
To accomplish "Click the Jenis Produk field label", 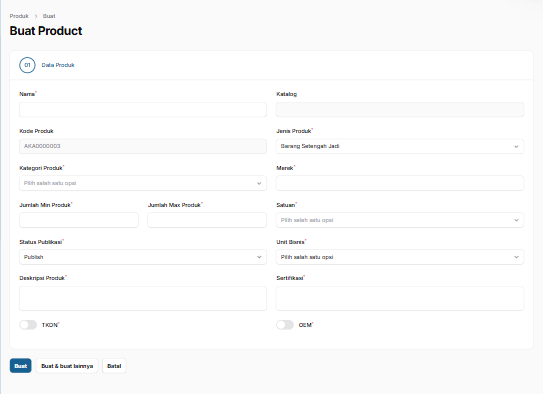I will [x=293, y=131].
